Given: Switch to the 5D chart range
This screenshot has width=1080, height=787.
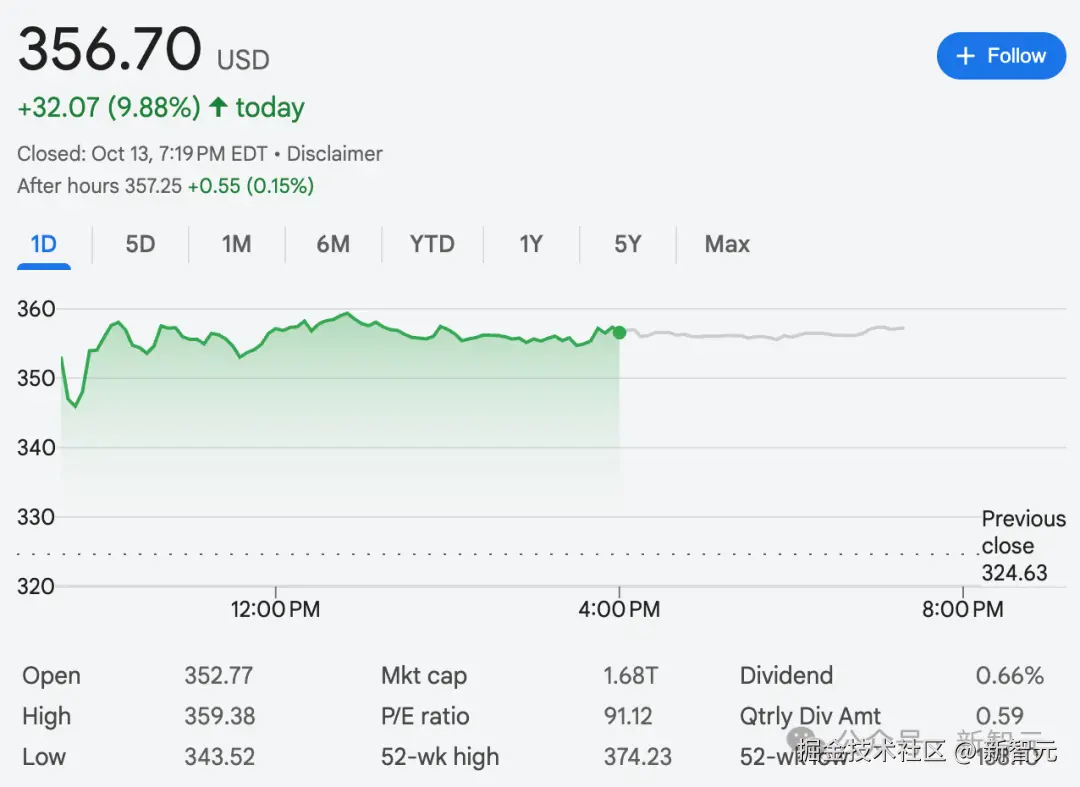Looking at the screenshot, I should pos(140,244).
